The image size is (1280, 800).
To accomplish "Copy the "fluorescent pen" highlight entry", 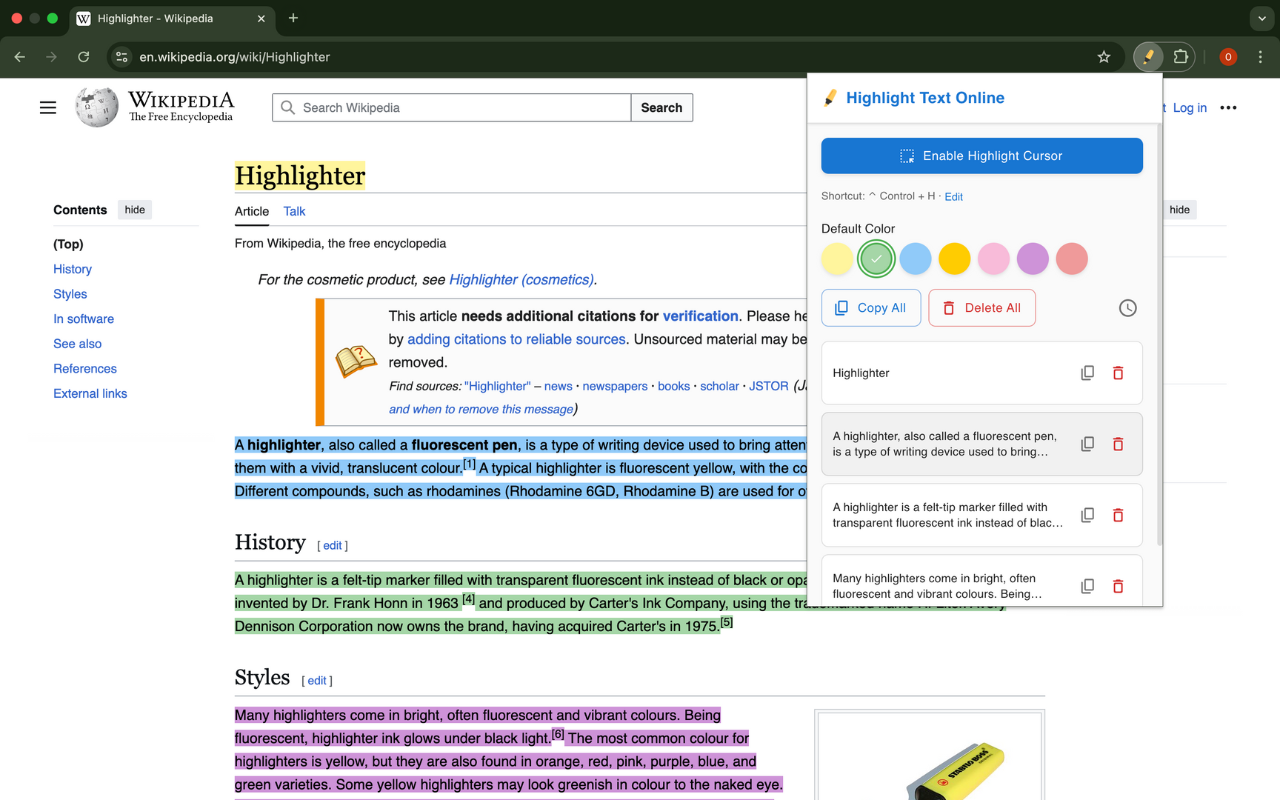I will (x=1087, y=444).
